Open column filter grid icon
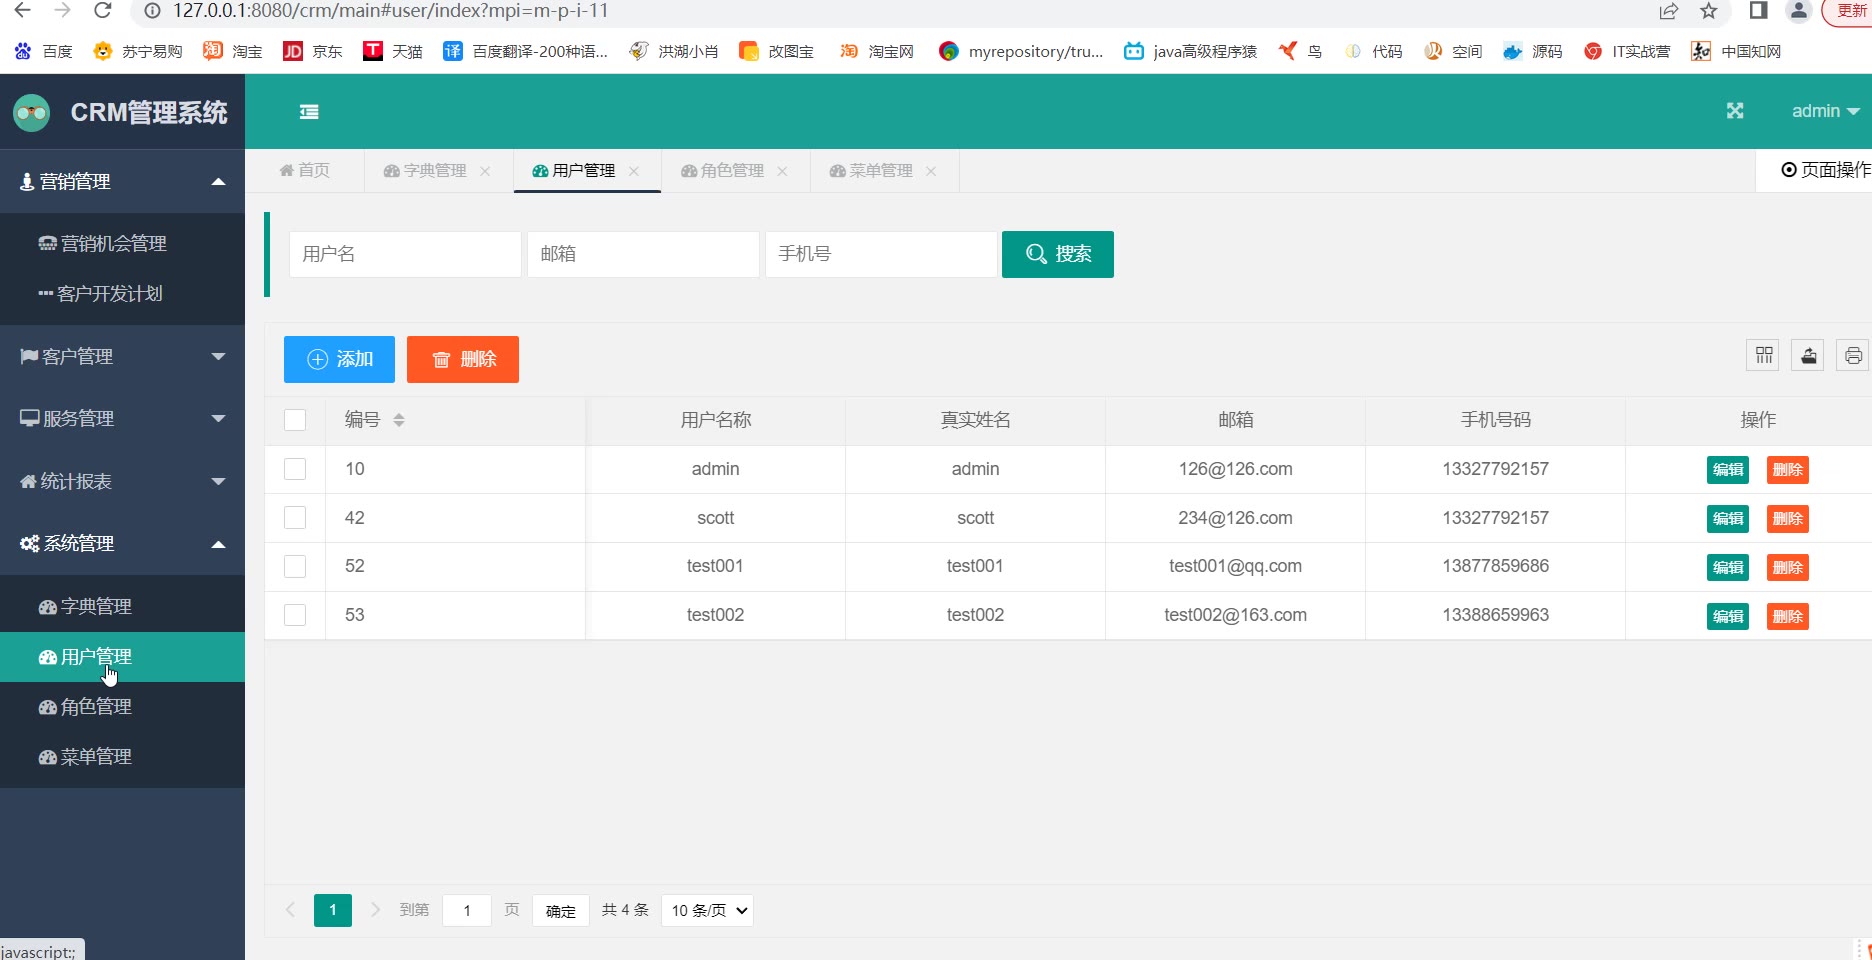The image size is (1872, 960). click(x=1764, y=355)
